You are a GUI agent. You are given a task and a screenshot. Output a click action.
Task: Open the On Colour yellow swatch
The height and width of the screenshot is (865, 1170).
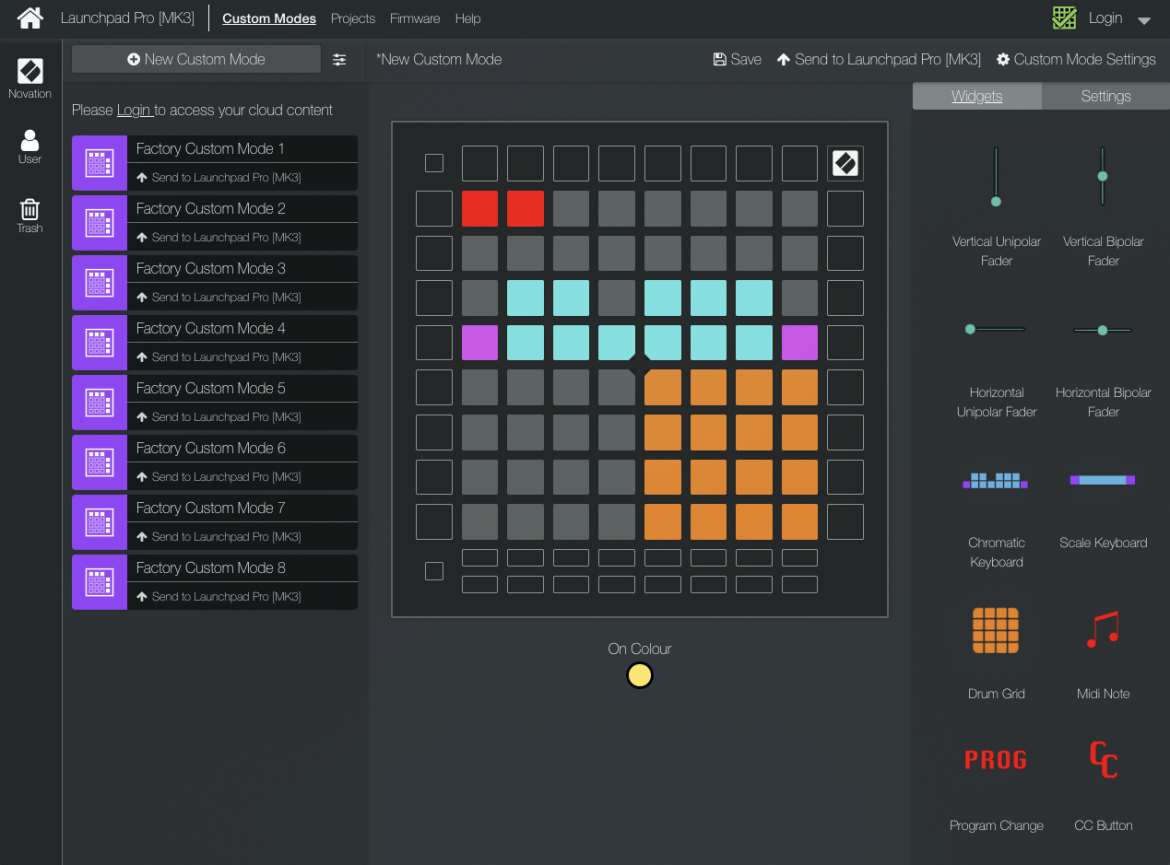click(x=639, y=675)
